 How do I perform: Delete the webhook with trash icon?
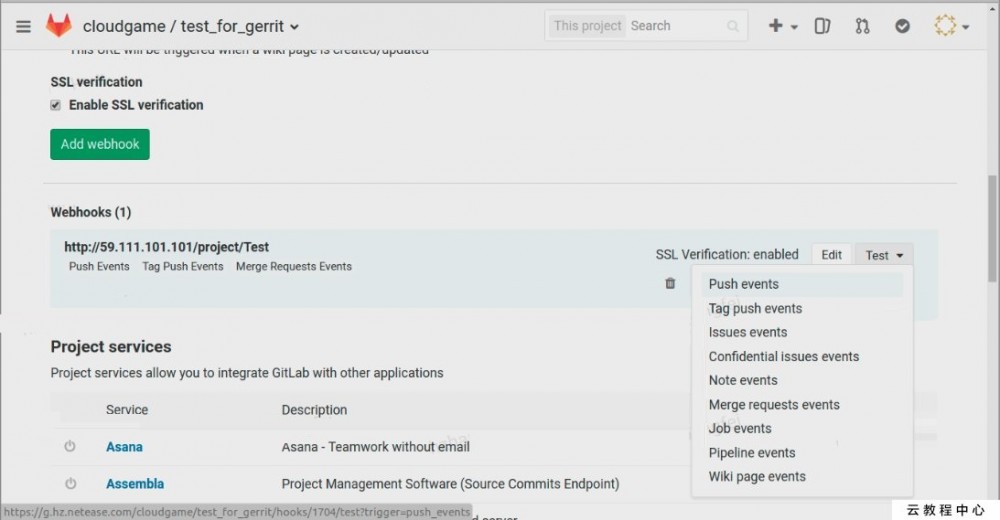pyautogui.click(x=670, y=283)
